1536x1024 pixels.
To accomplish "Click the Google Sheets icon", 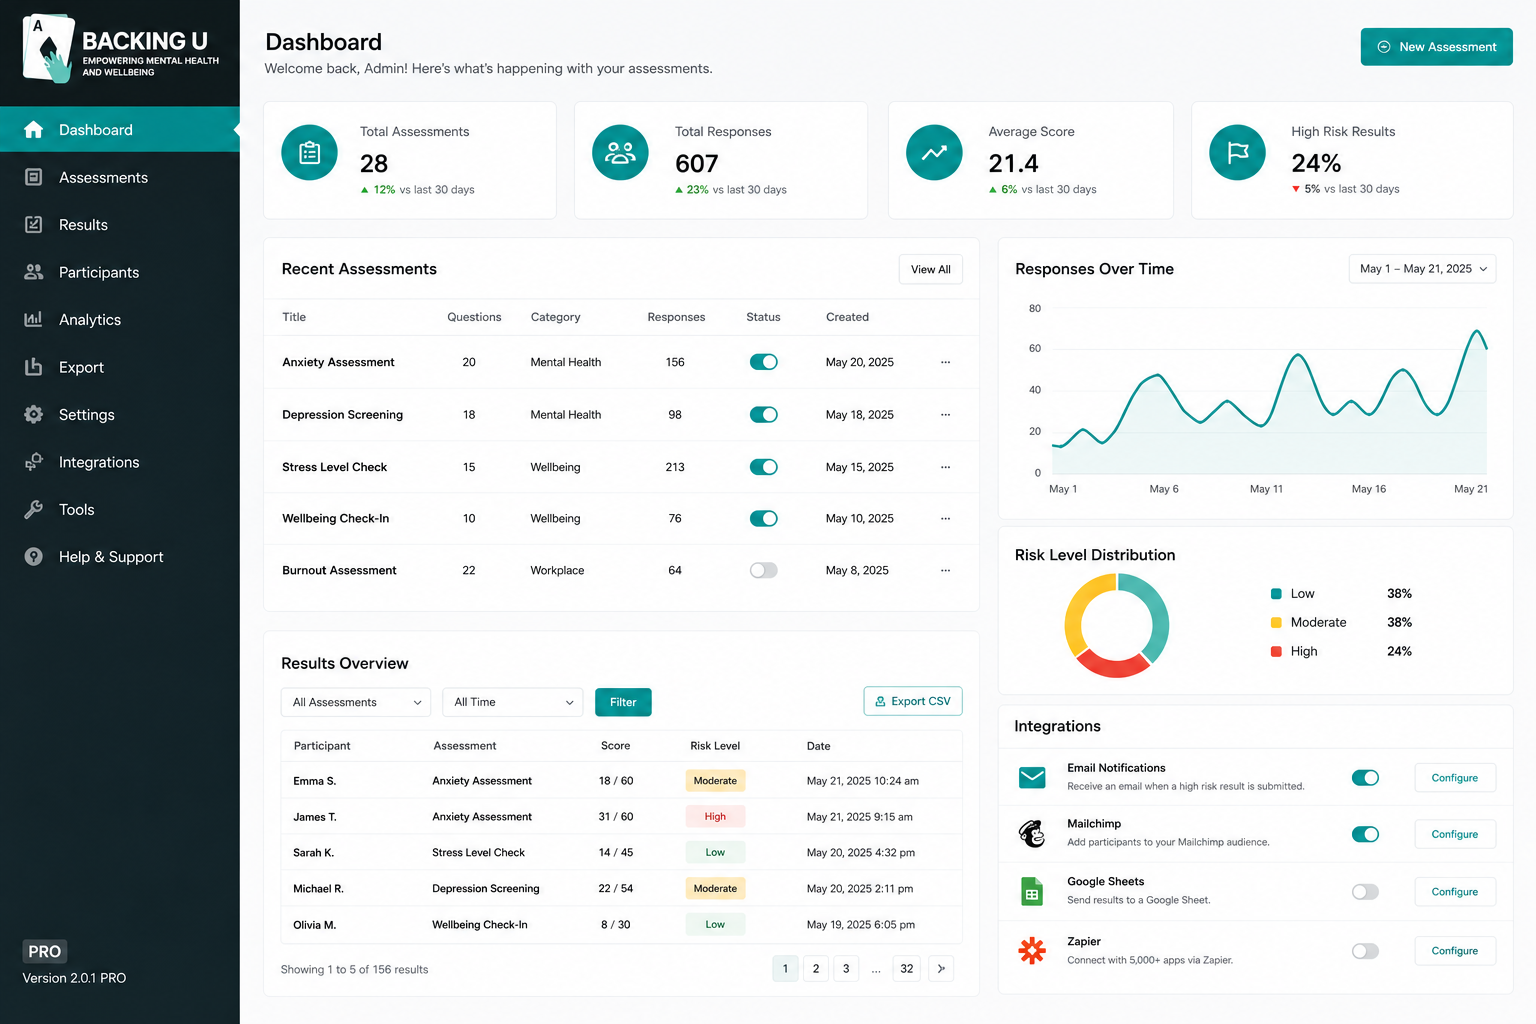I will (1032, 891).
